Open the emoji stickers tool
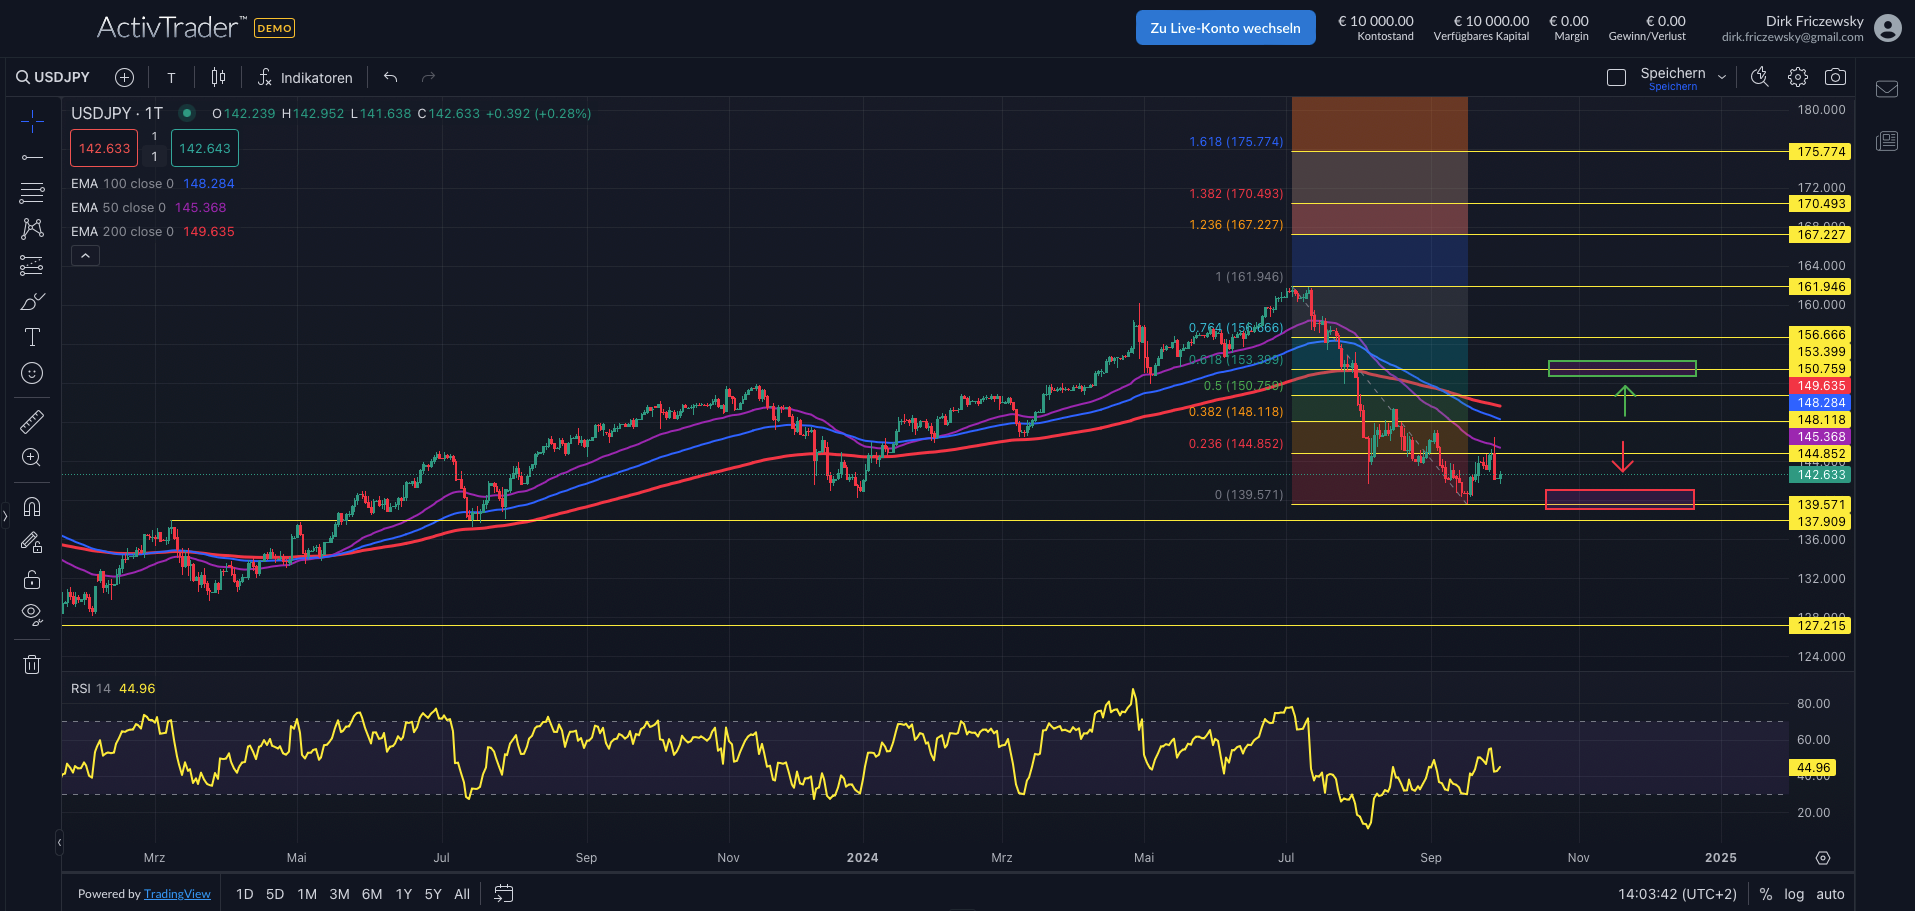The width and height of the screenshot is (1915, 911). pyautogui.click(x=32, y=373)
